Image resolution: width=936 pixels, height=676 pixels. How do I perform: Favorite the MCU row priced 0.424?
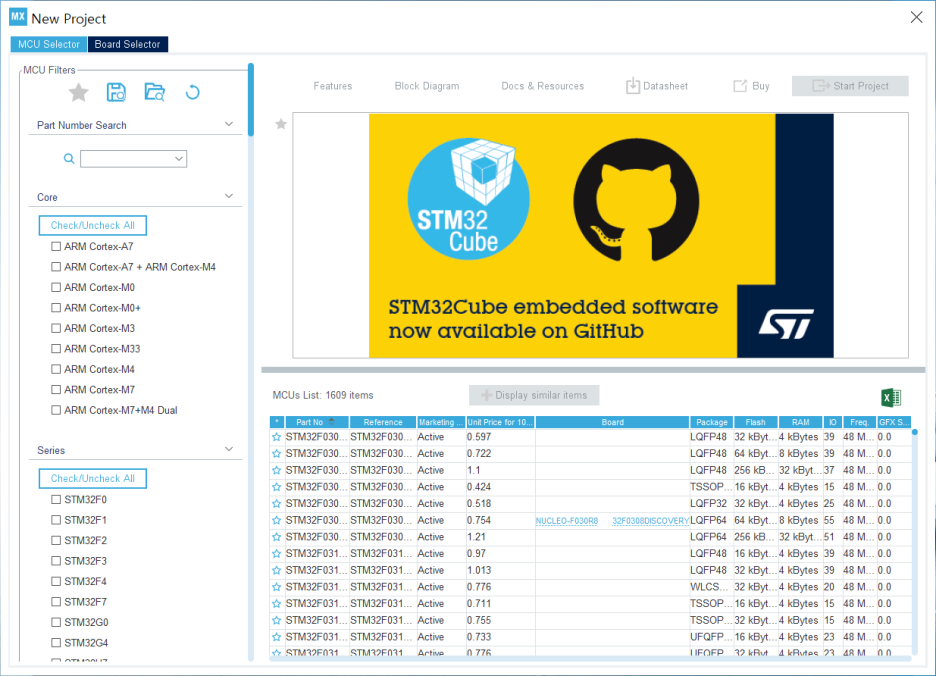[x=276, y=487]
